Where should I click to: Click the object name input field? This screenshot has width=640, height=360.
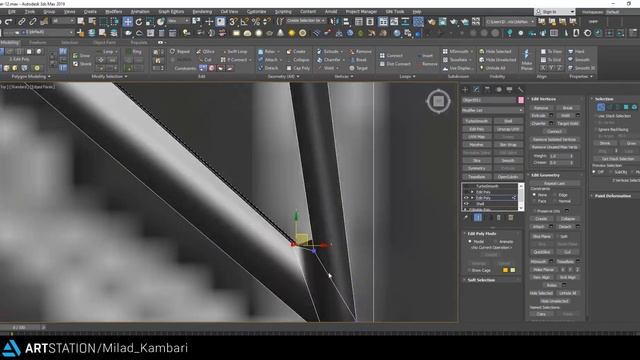click(x=489, y=100)
